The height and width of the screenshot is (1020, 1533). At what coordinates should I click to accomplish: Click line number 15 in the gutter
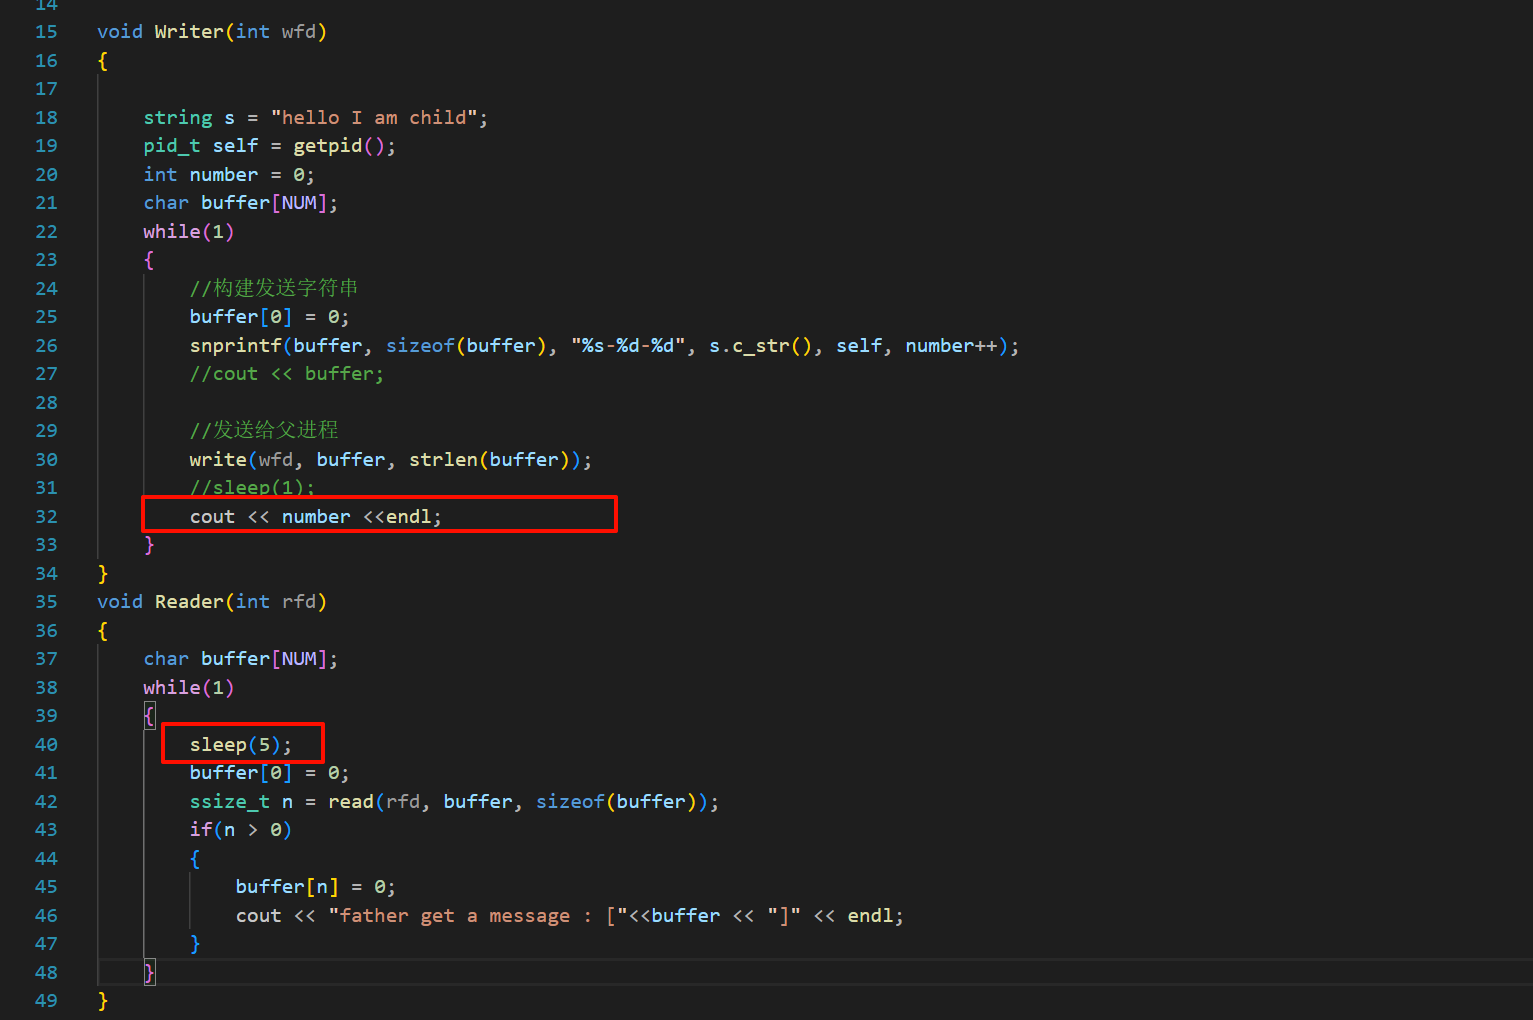[x=46, y=32]
